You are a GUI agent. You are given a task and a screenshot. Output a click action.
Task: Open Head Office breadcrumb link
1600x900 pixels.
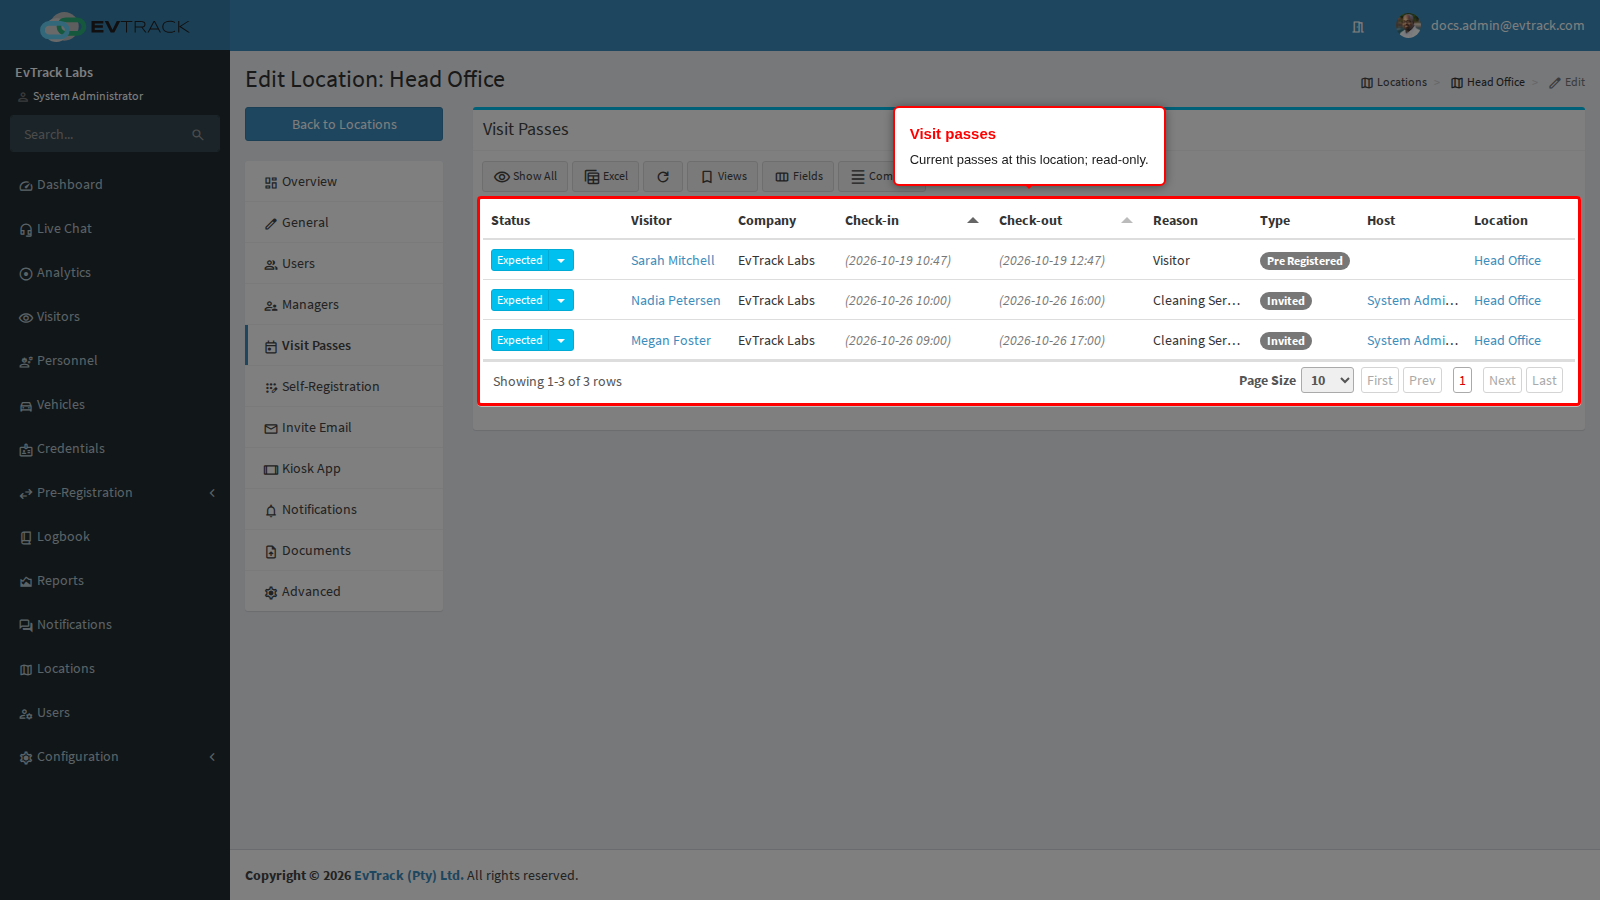point(1488,82)
